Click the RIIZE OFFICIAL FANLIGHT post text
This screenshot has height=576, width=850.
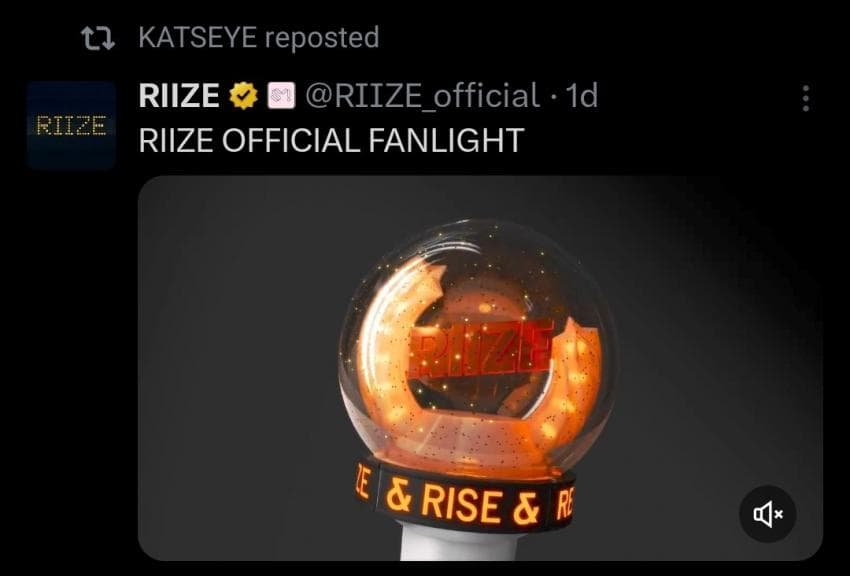[x=331, y=141]
